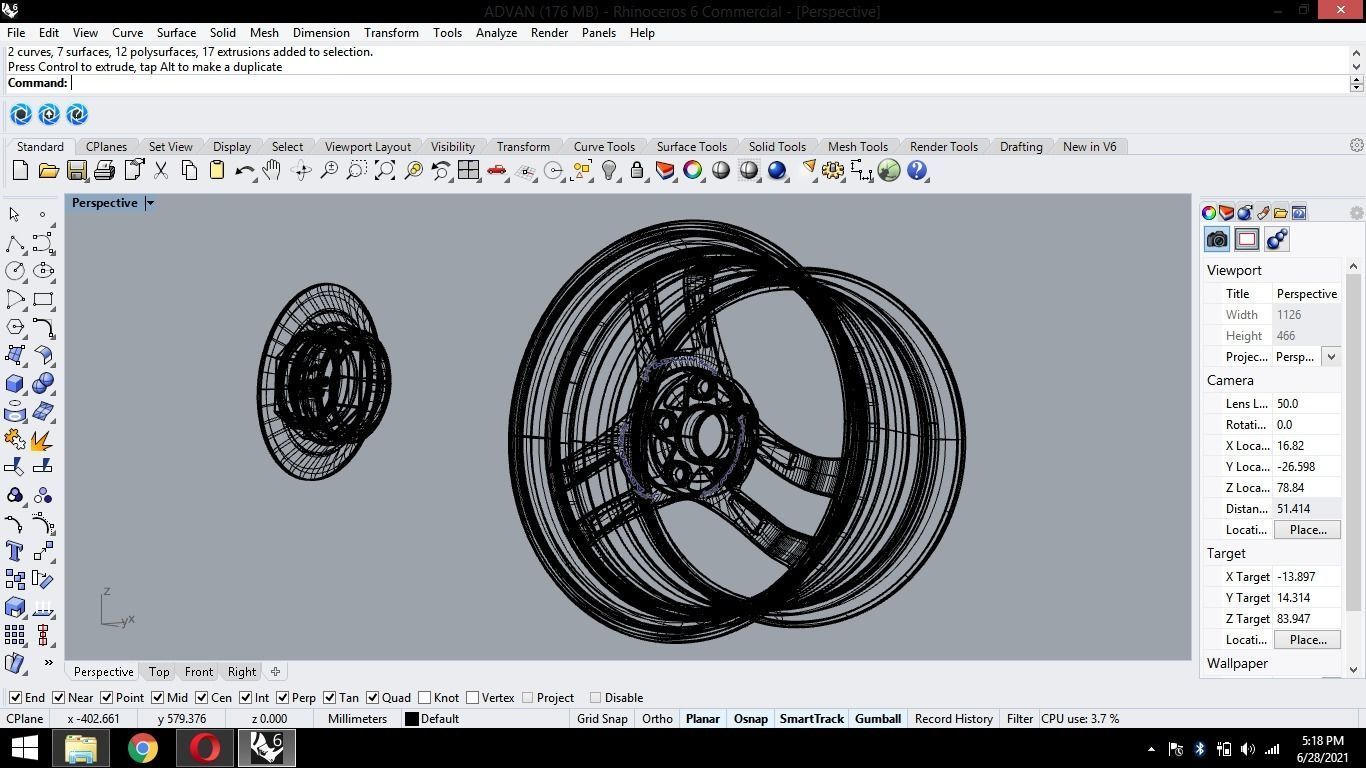Click the Explode burst icon

click(43, 439)
